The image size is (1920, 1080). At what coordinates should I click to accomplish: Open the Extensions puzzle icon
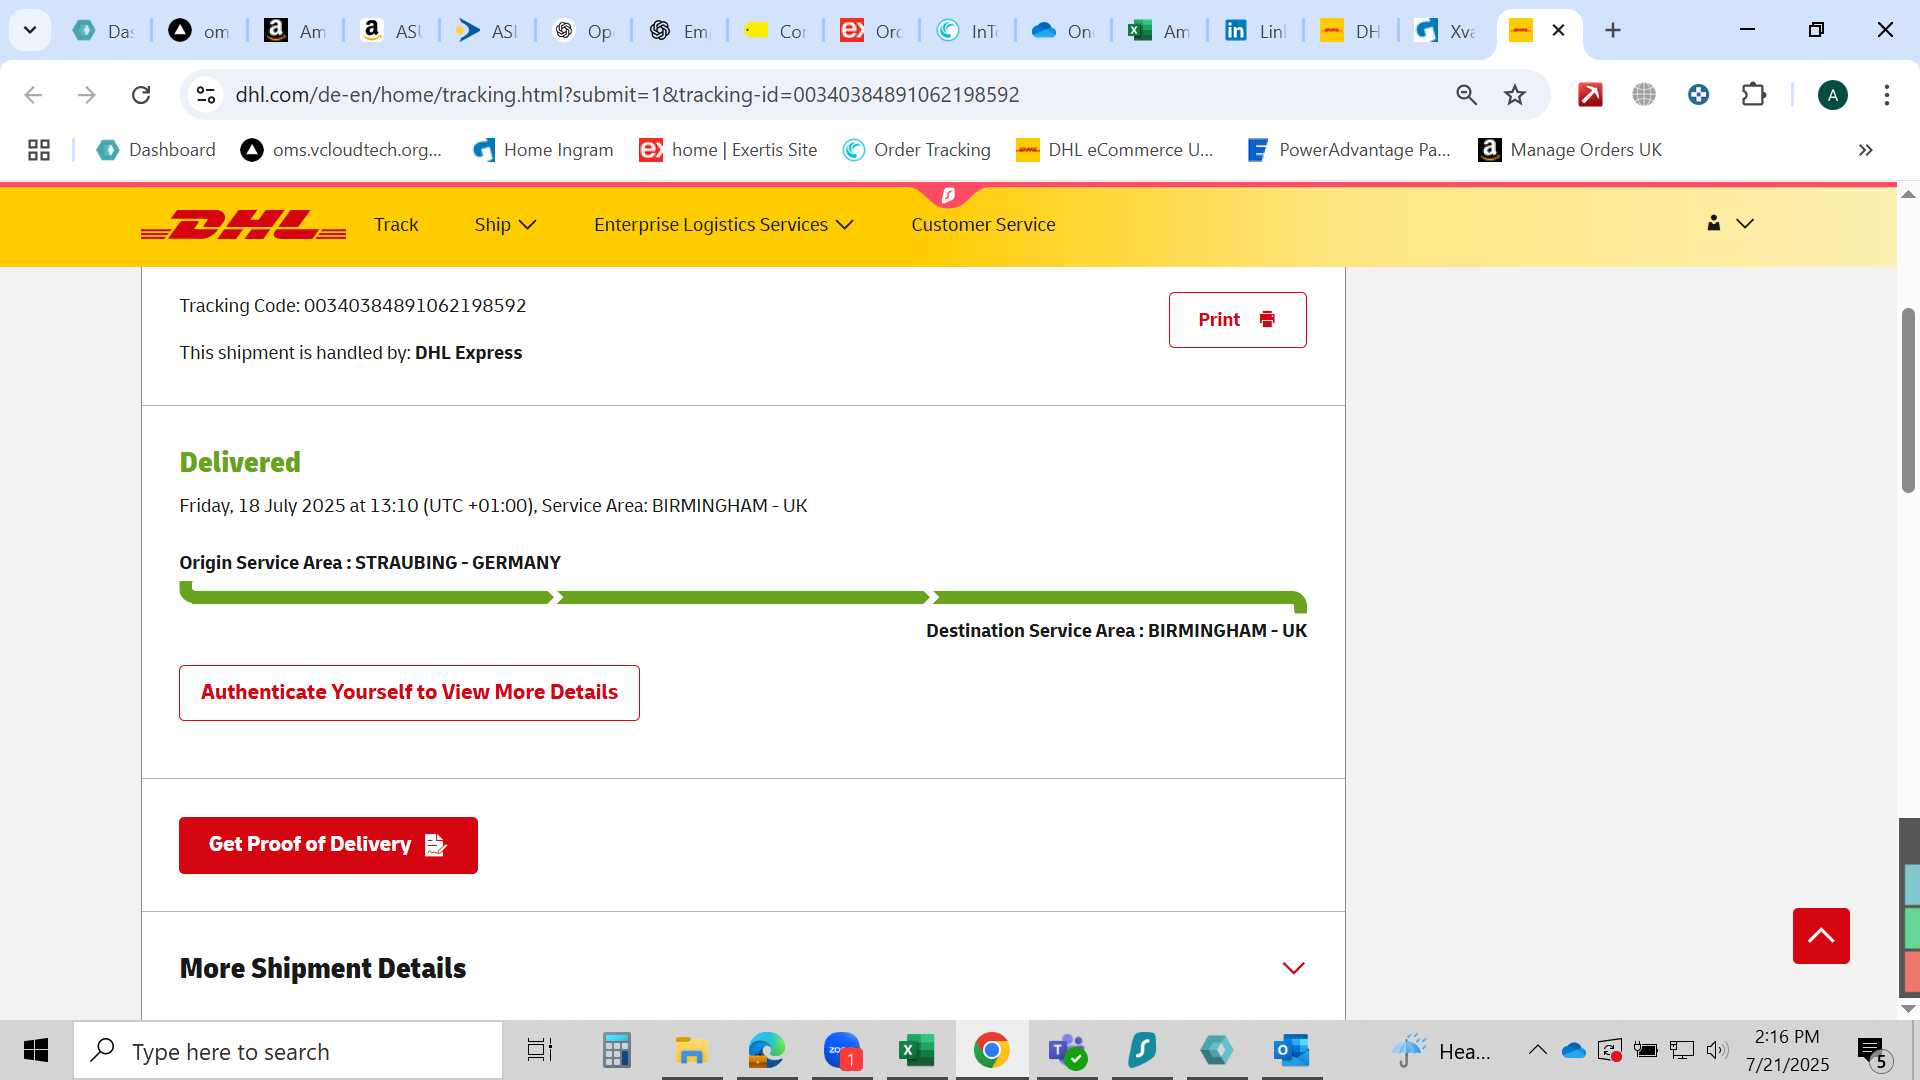tap(1754, 95)
